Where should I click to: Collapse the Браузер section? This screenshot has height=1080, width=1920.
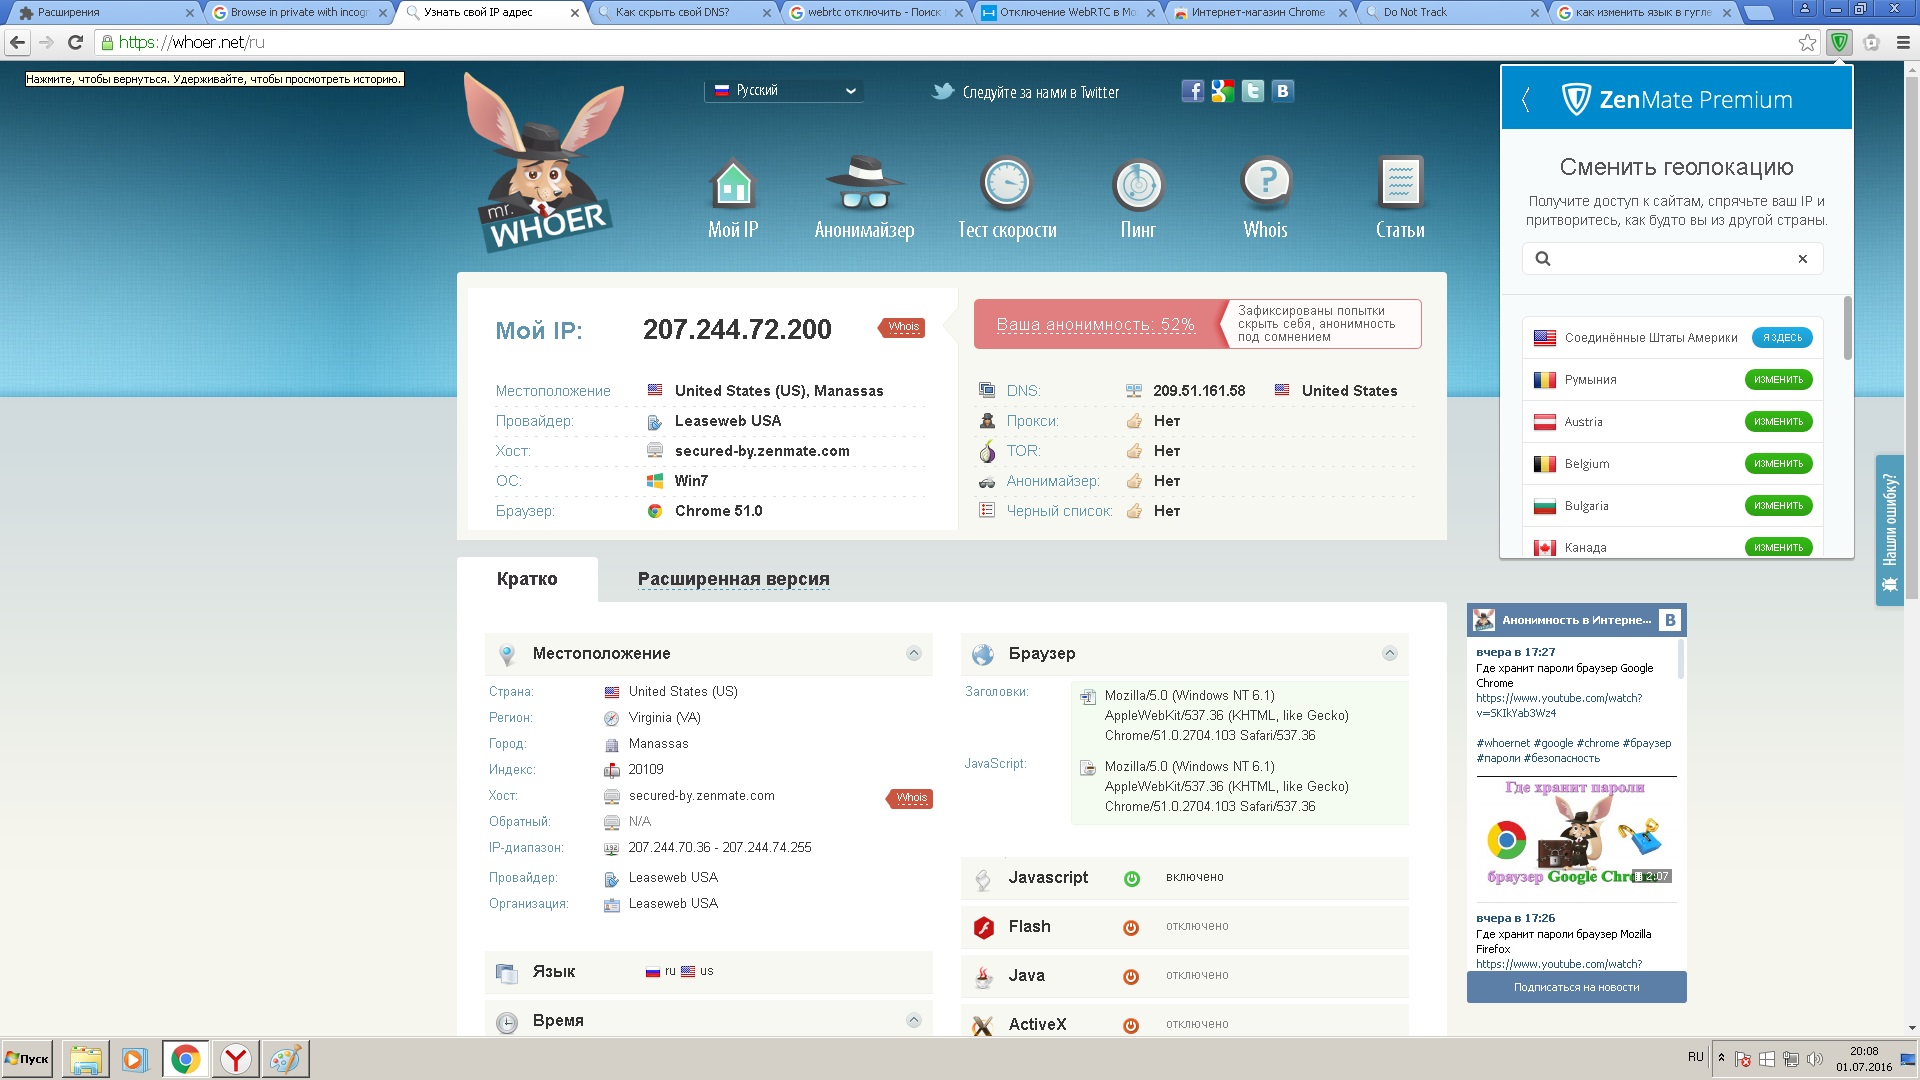click(x=1389, y=653)
